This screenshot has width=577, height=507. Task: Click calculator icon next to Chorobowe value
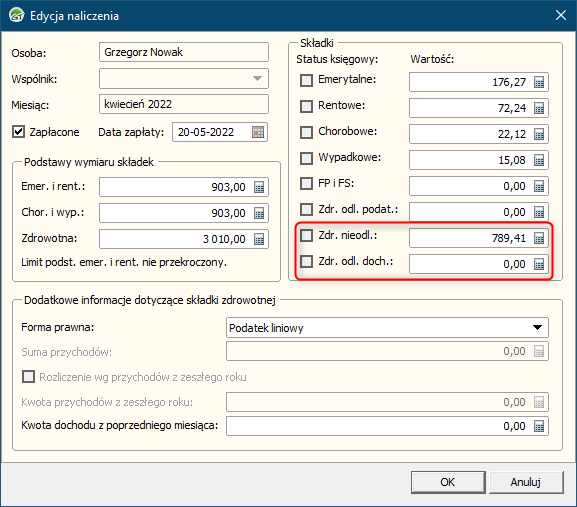point(539,134)
